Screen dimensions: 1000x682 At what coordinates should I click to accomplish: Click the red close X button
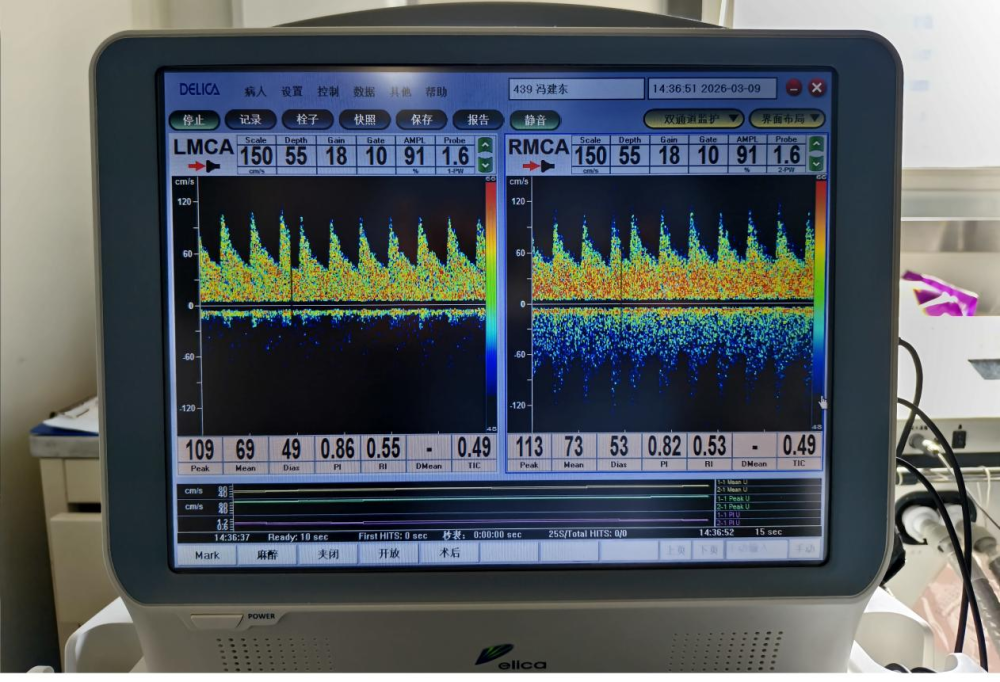tap(816, 88)
